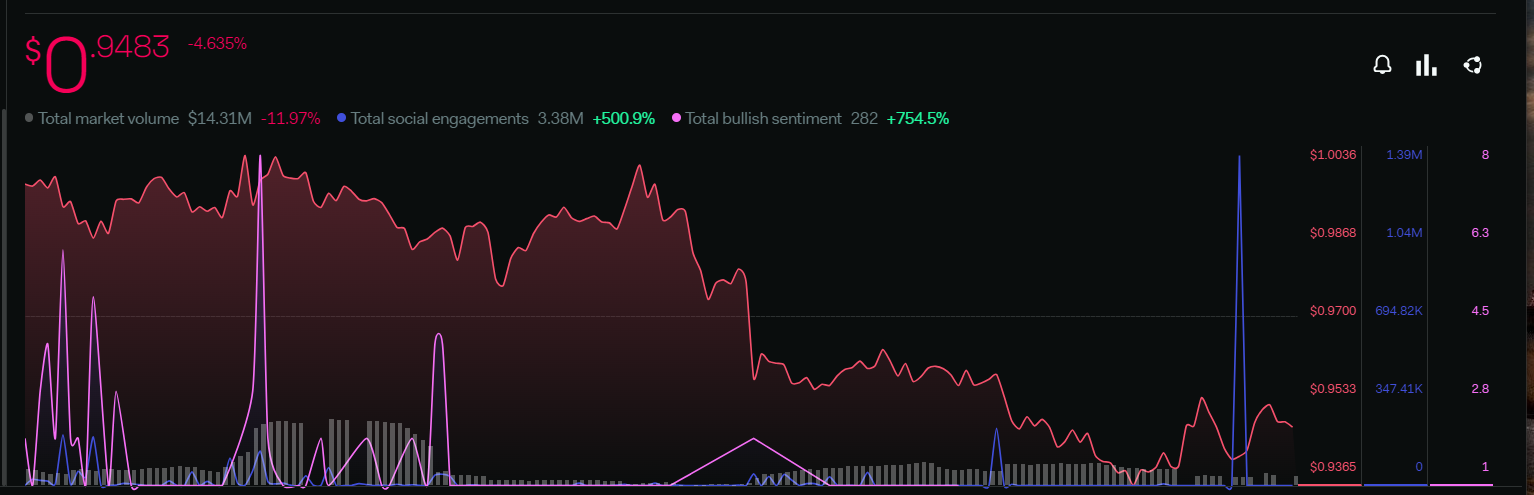Image resolution: width=1534 pixels, height=495 pixels.
Task: Click the $0.9868 price axis label
Action: [1333, 233]
